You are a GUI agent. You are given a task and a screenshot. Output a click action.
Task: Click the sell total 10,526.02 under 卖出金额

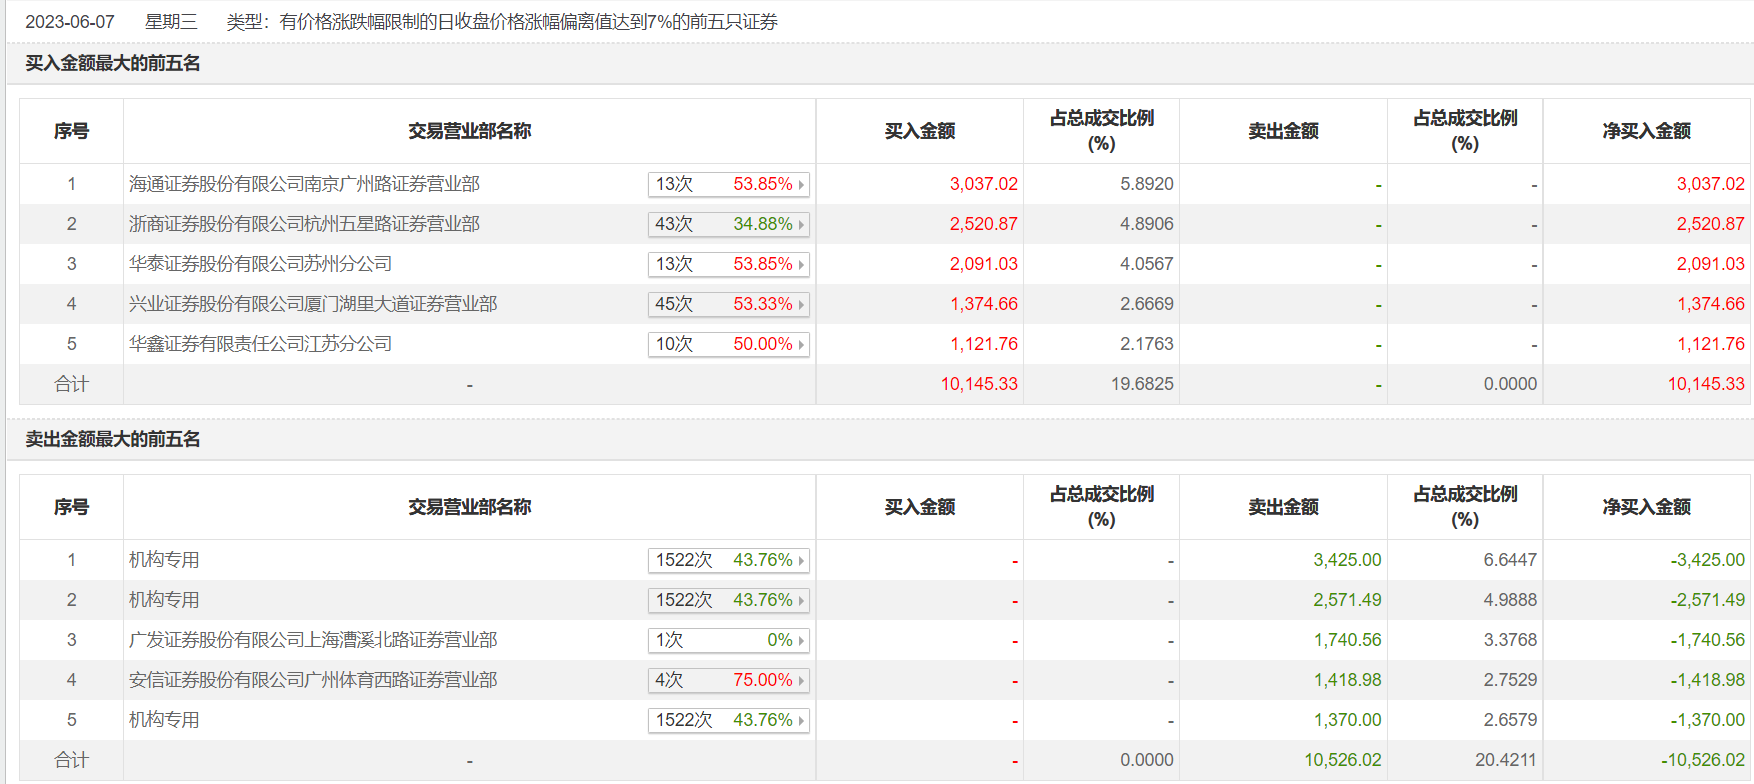pos(1343,760)
